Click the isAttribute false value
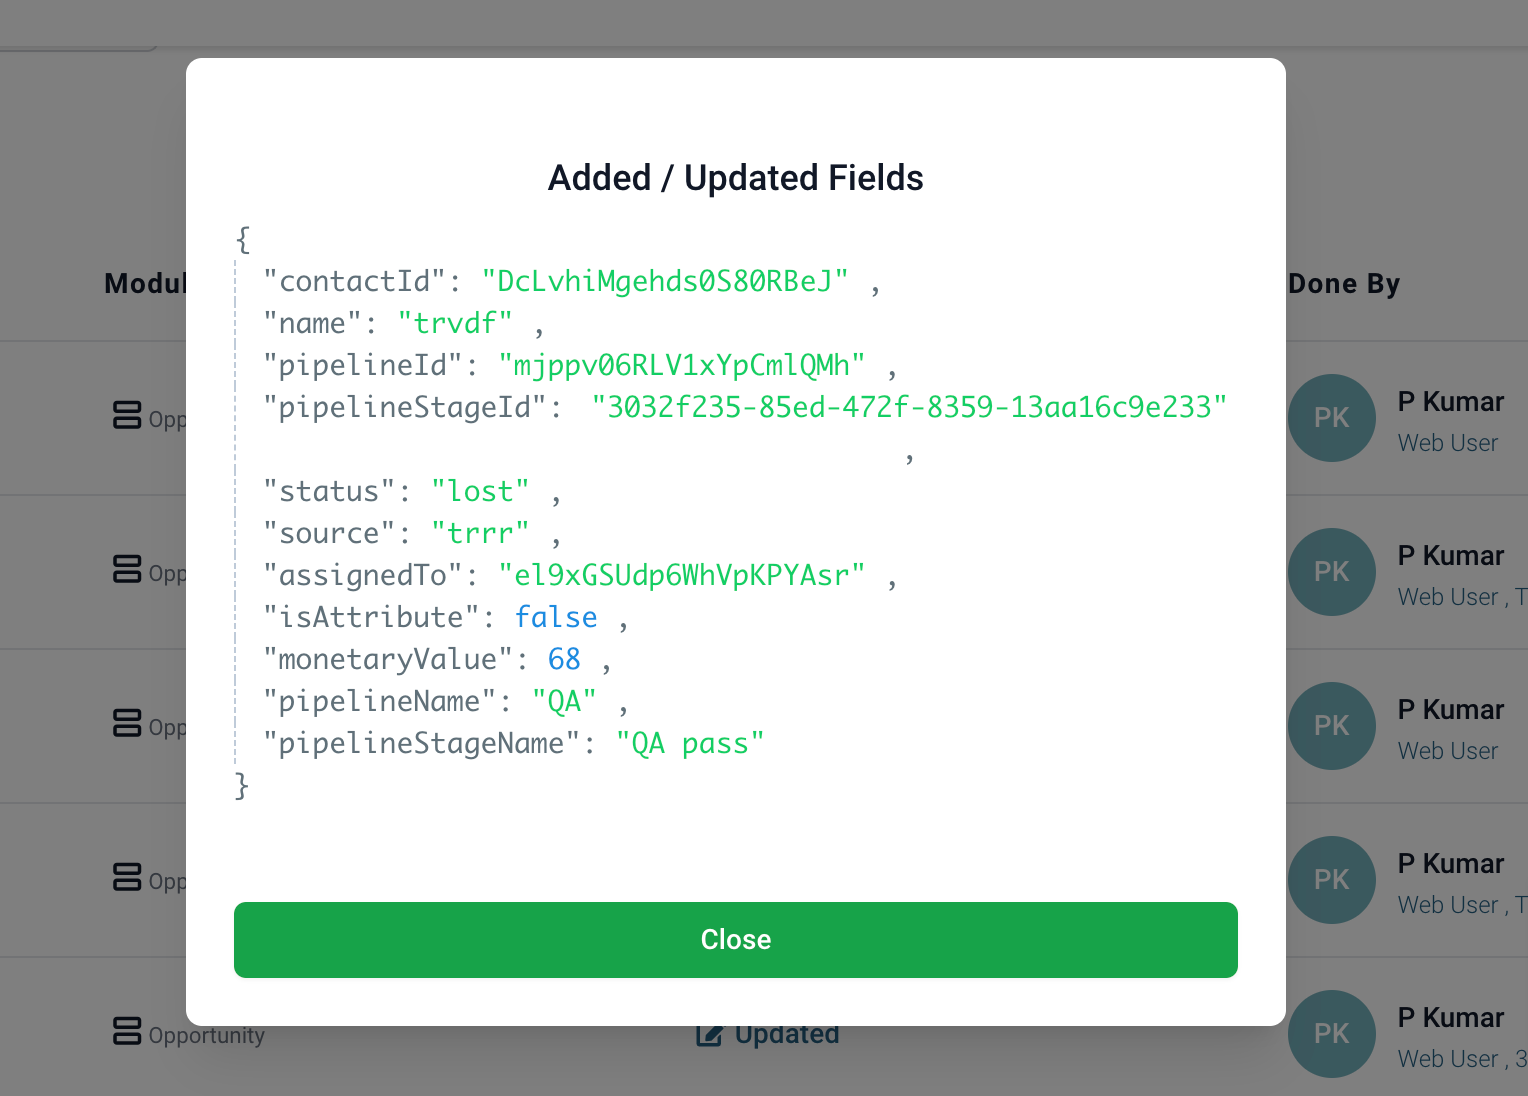Viewport: 1528px width, 1096px height. click(x=556, y=617)
